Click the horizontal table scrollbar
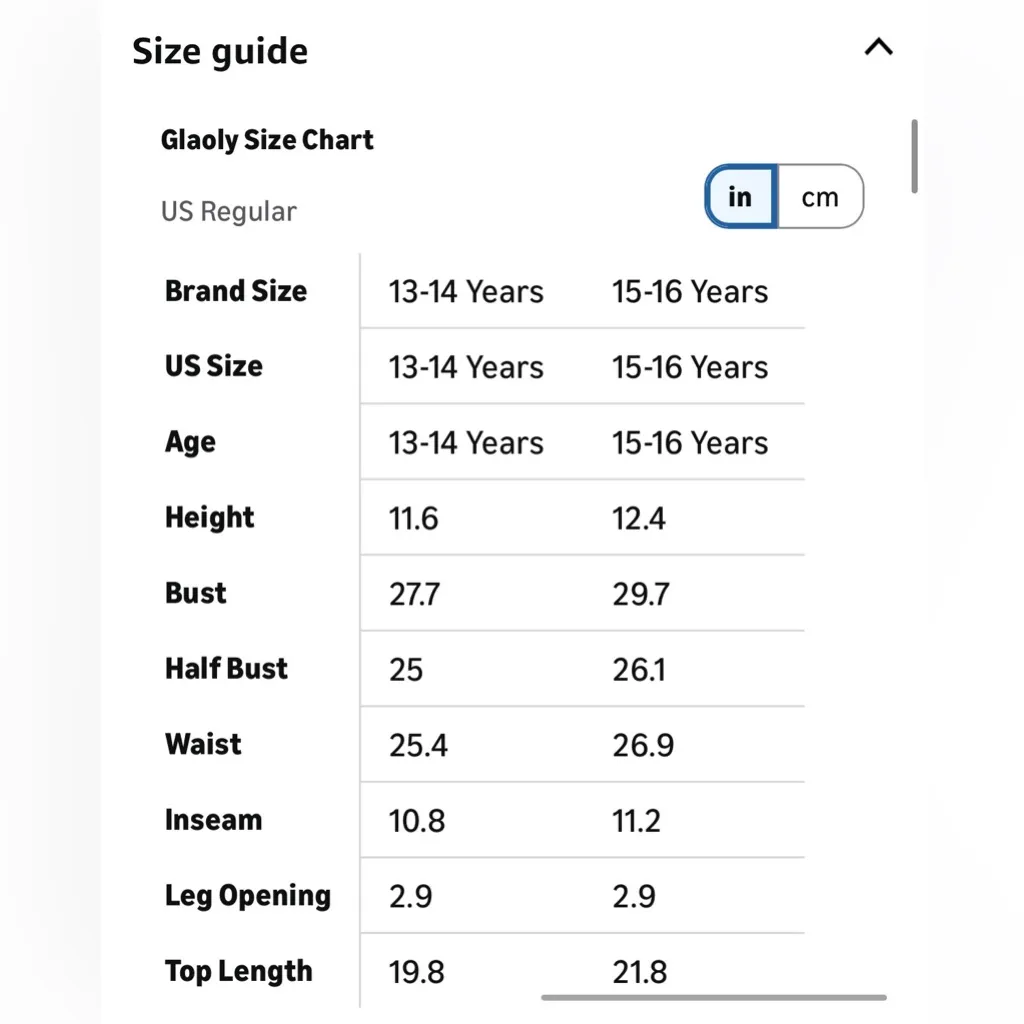The width and height of the screenshot is (1024, 1024). point(714,997)
